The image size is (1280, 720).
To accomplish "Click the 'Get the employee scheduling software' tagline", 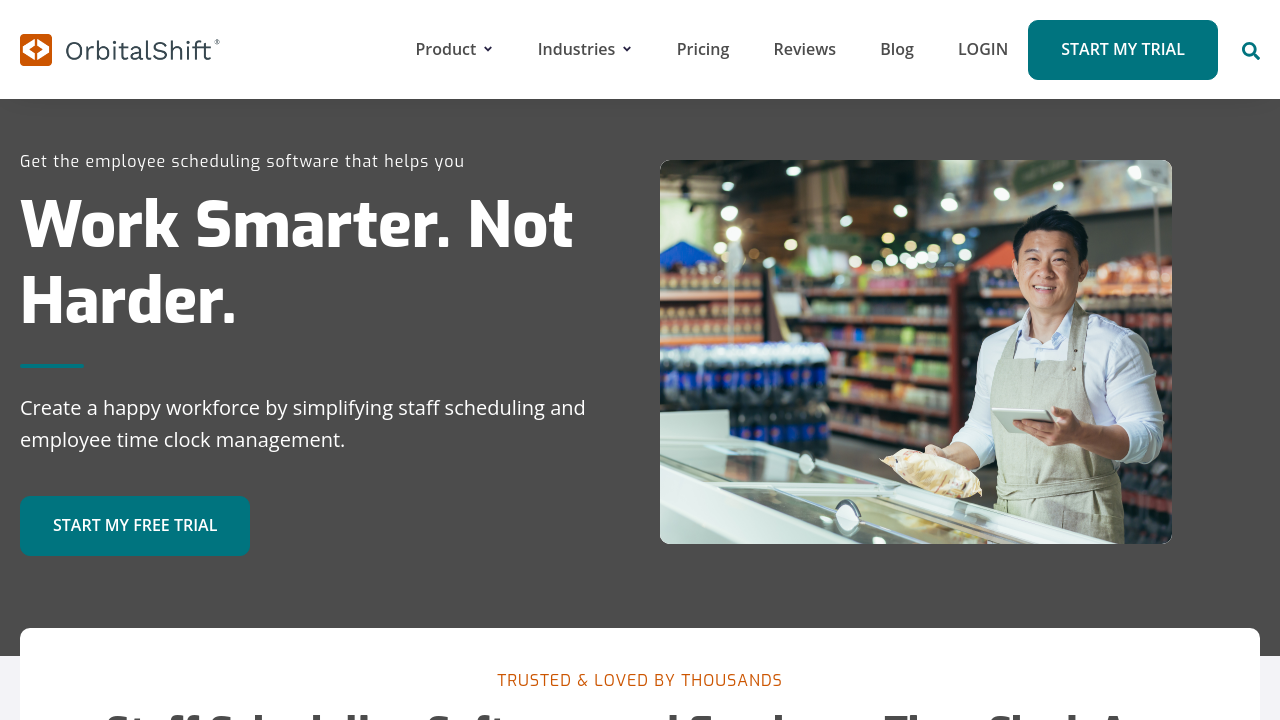I will tap(242, 161).
